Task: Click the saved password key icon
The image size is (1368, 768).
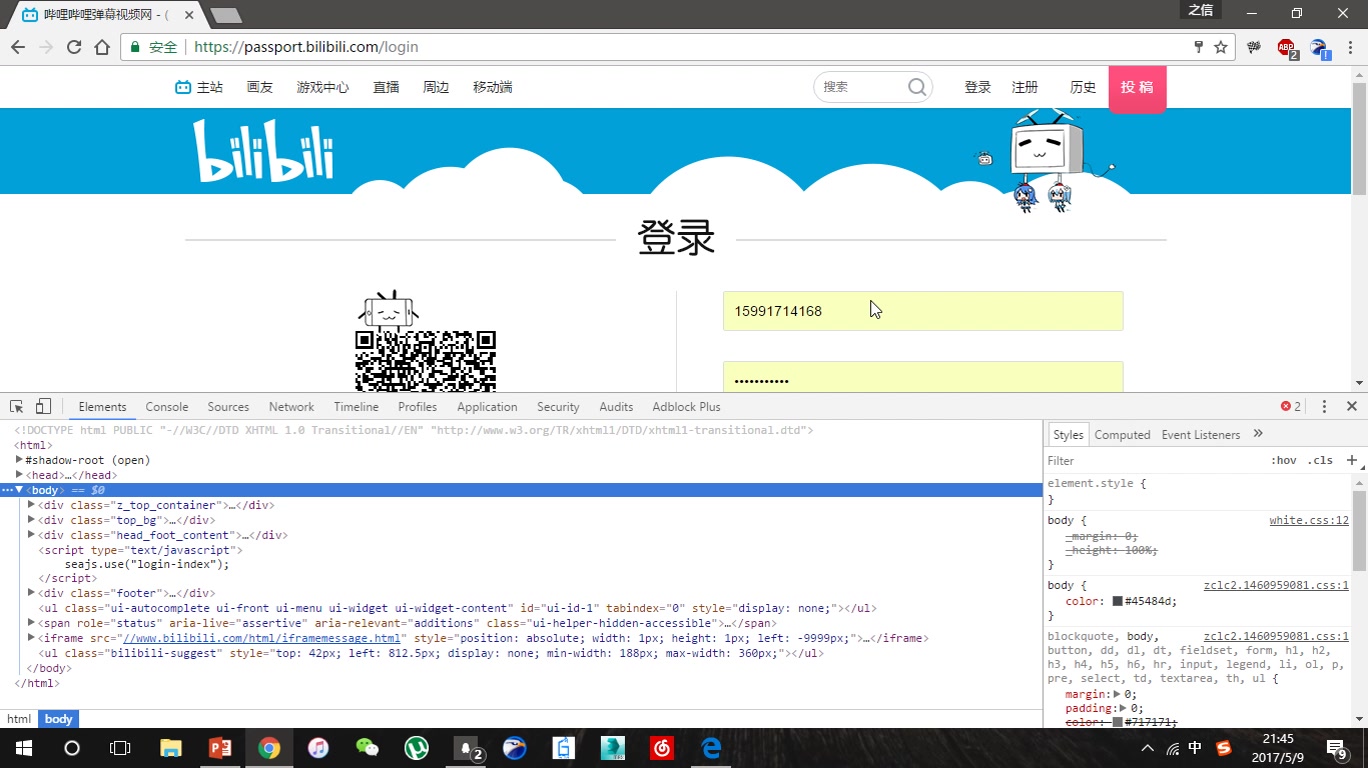Action: coord(1198,47)
